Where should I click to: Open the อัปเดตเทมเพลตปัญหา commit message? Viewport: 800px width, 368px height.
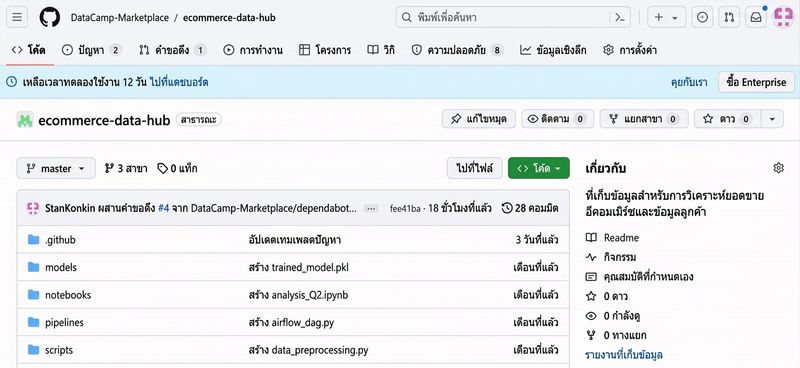tap(295, 240)
